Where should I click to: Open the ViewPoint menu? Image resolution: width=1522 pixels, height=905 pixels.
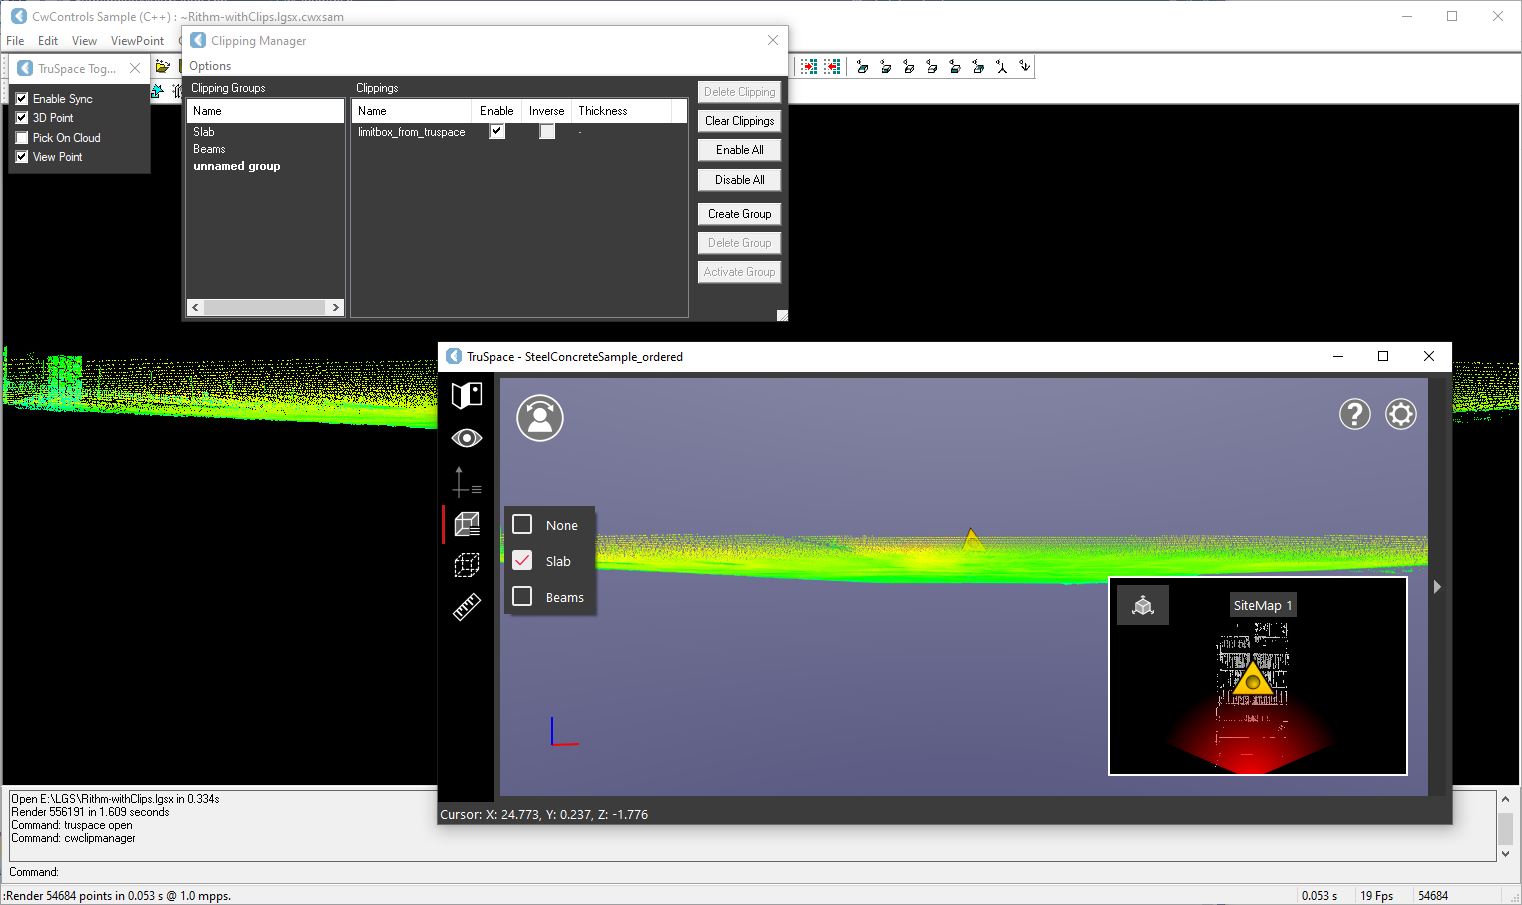tap(137, 41)
